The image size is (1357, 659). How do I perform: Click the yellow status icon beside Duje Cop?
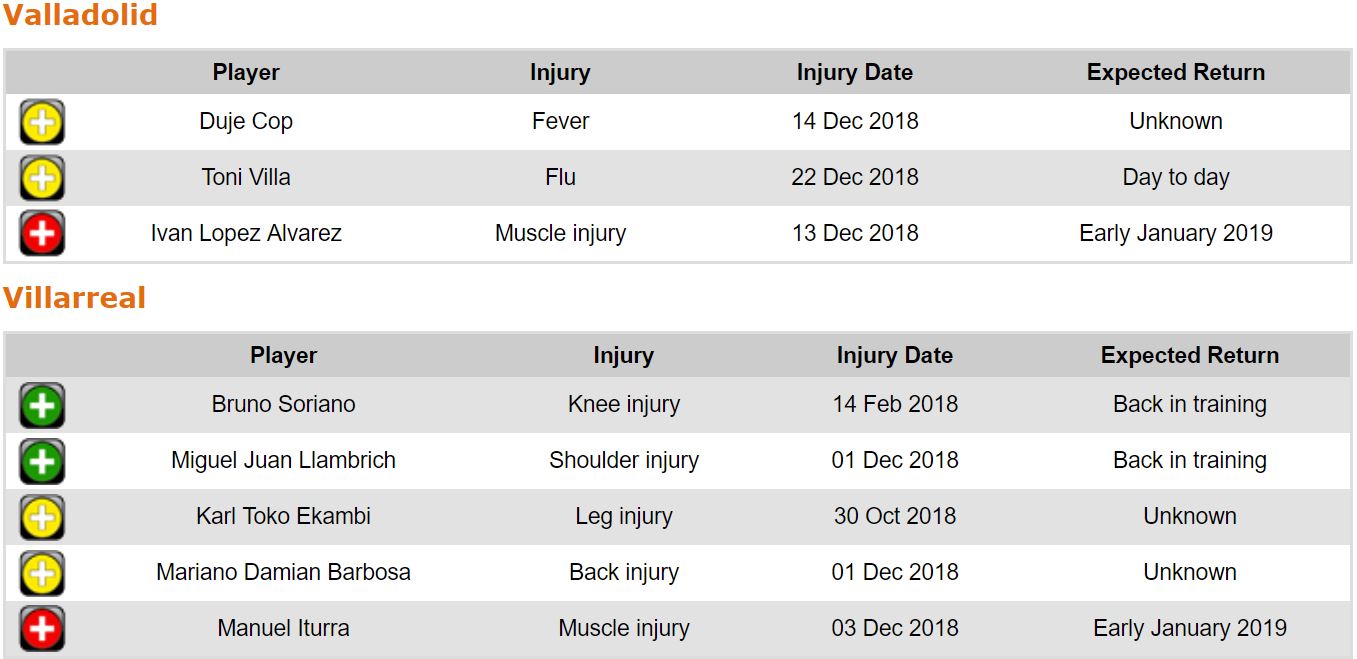coord(42,123)
